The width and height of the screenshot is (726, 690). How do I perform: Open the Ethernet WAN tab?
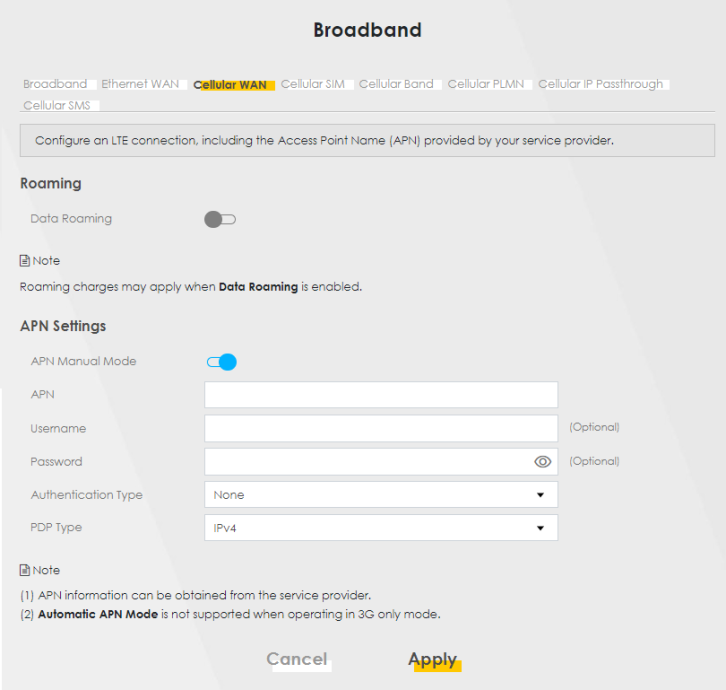click(140, 84)
